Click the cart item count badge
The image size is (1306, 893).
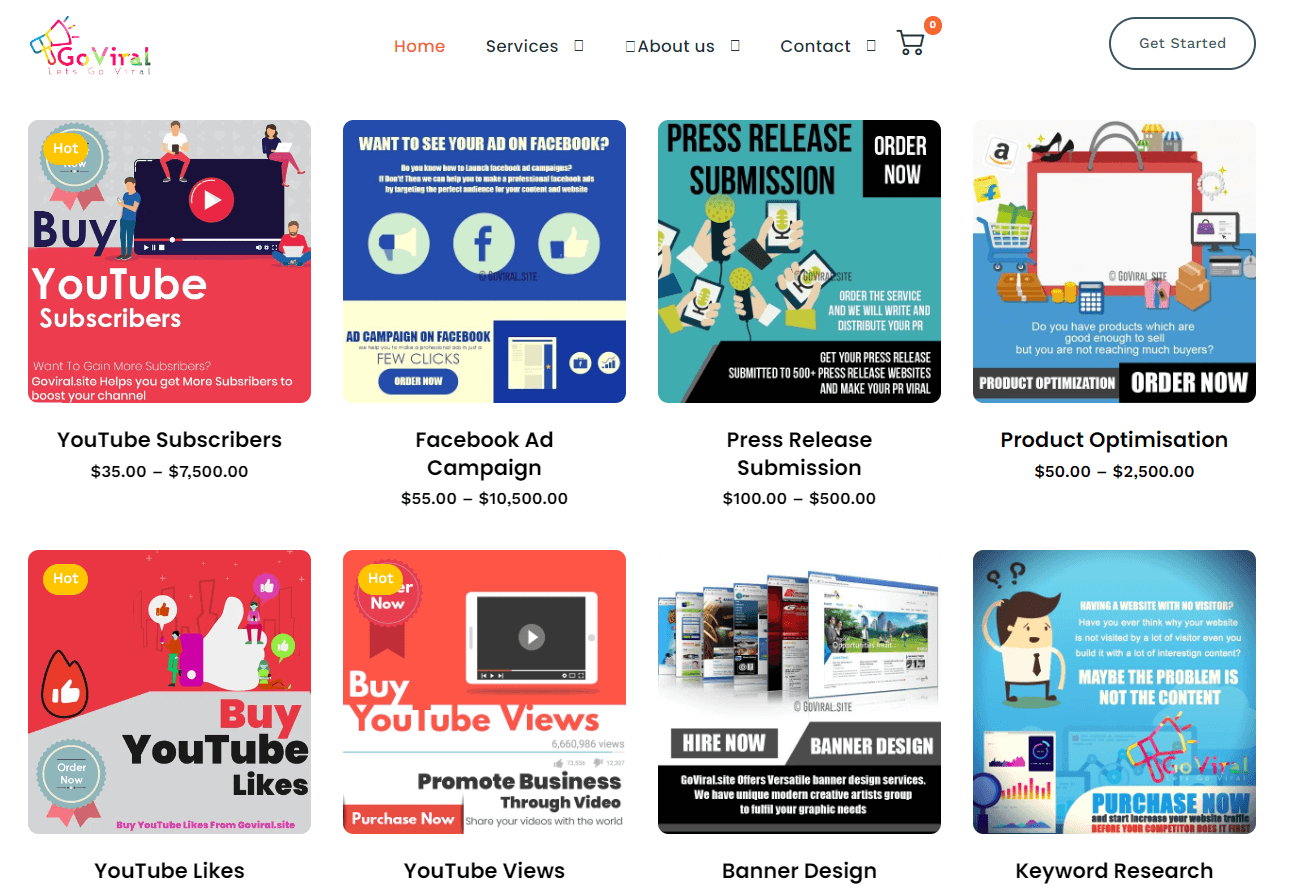click(x=933, y=25)
